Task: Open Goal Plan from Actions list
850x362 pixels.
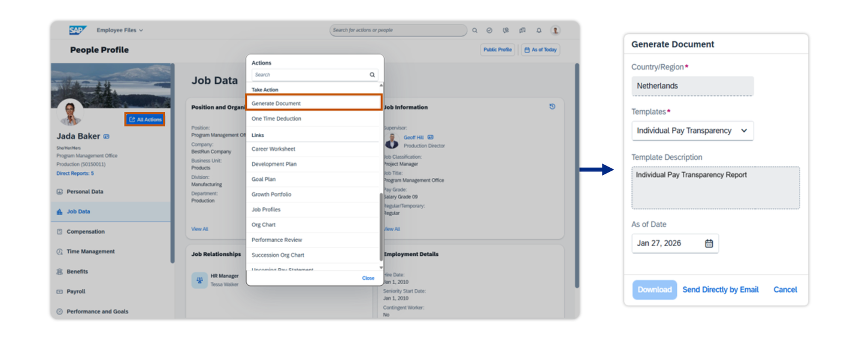Action: (314, 179)
